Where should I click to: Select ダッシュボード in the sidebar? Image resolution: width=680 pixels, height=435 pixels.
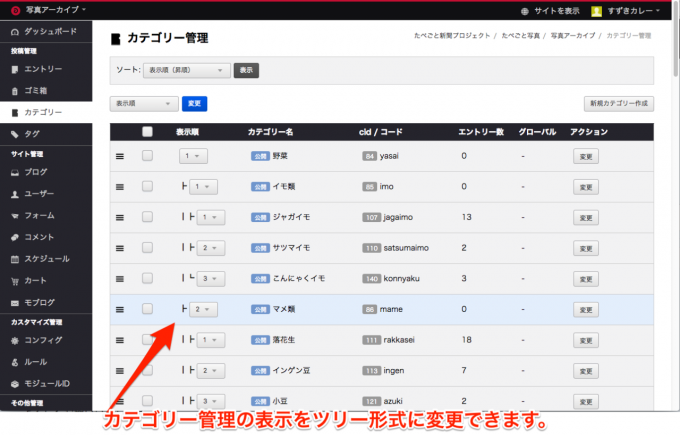point(52,31)
